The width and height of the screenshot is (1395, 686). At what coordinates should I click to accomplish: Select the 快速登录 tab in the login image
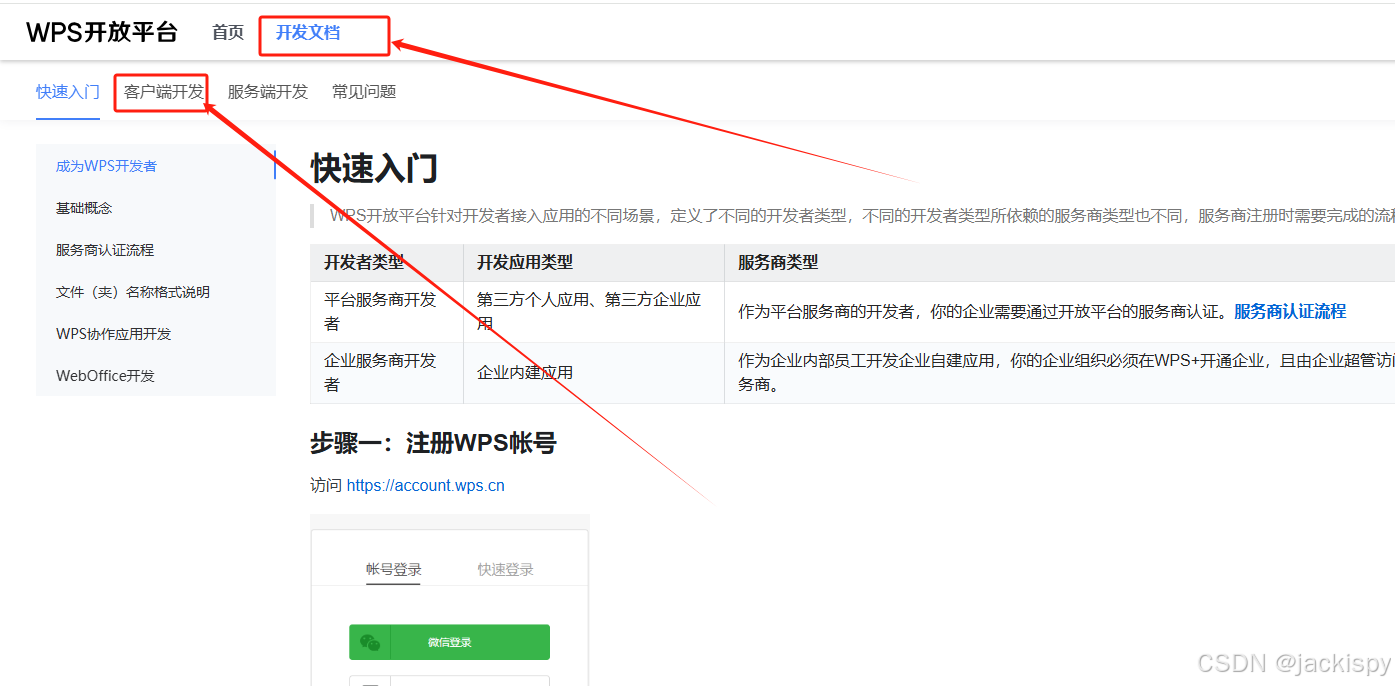505,570
